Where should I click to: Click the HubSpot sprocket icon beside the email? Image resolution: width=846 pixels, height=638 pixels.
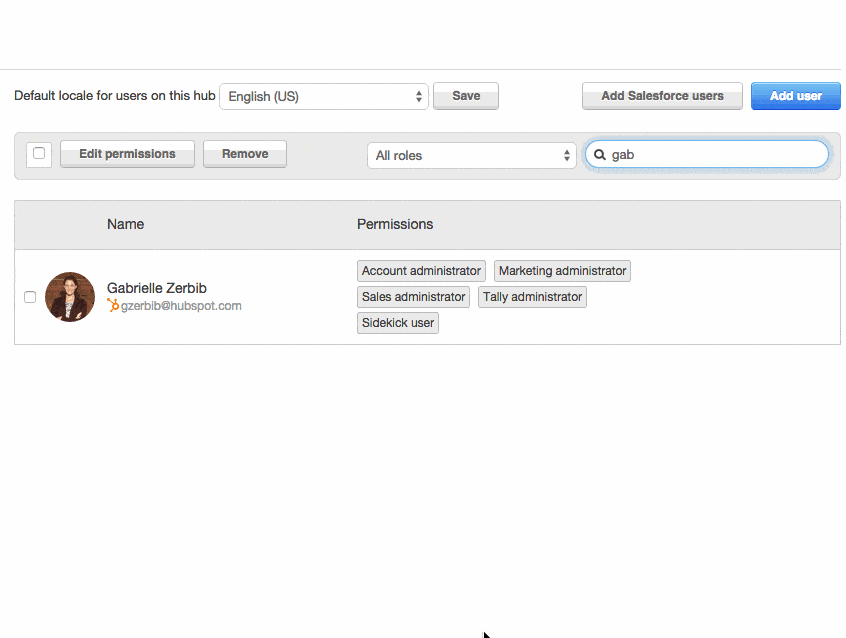point(113,306)
